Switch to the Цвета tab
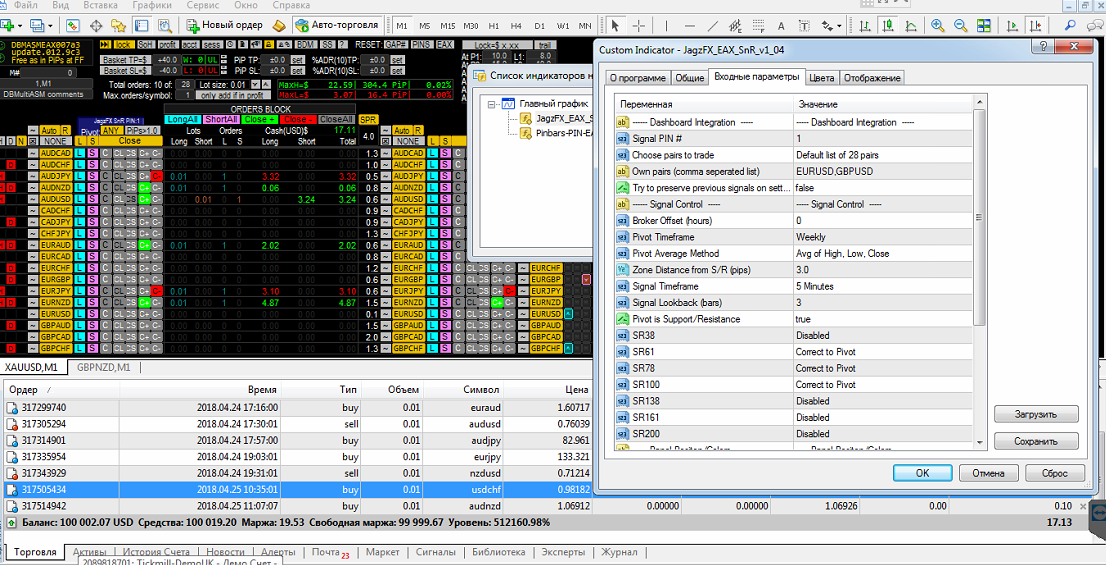 tap(822, 77)
